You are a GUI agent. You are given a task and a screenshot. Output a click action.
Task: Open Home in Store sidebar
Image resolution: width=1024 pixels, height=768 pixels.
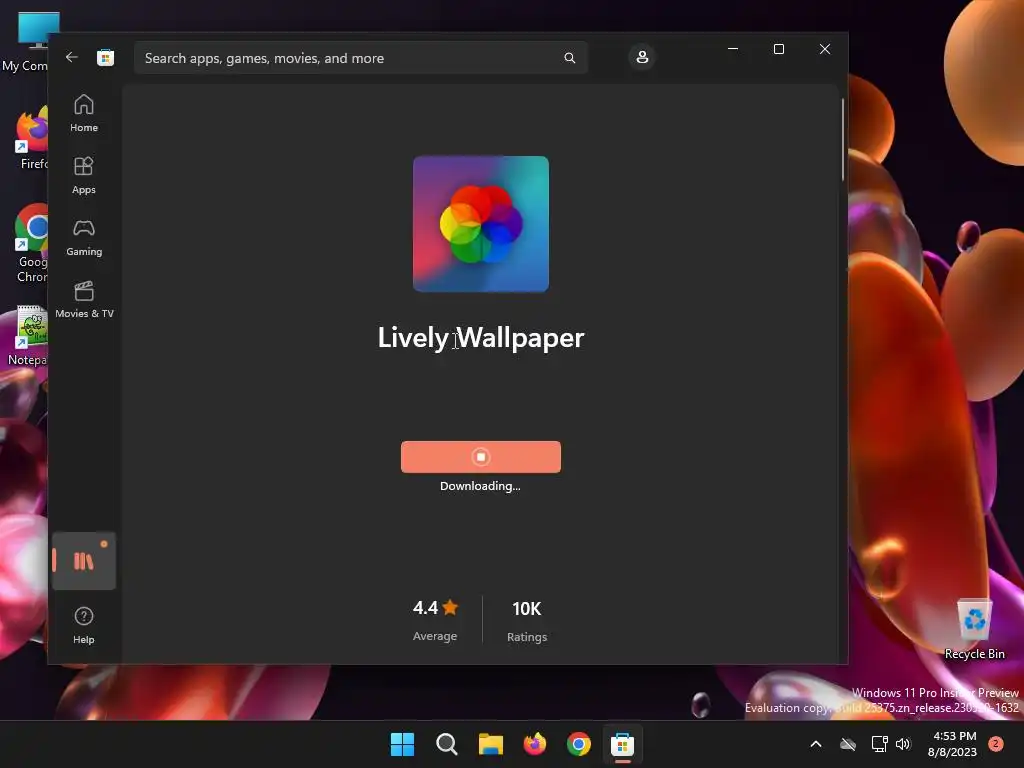click(x=84, y=114)
